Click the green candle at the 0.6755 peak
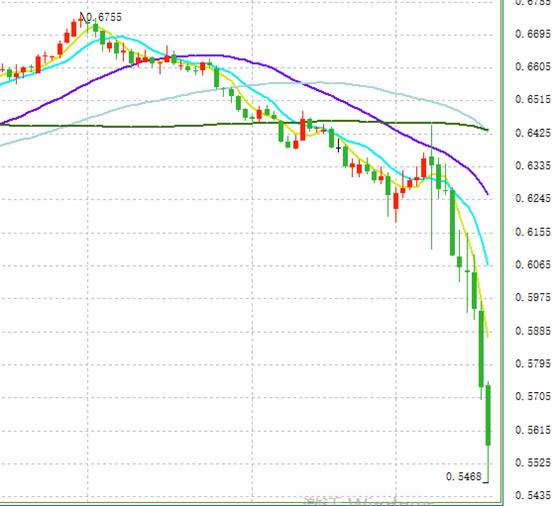The image size is (554, 506). pyautogui.click(x=95, y=28)
